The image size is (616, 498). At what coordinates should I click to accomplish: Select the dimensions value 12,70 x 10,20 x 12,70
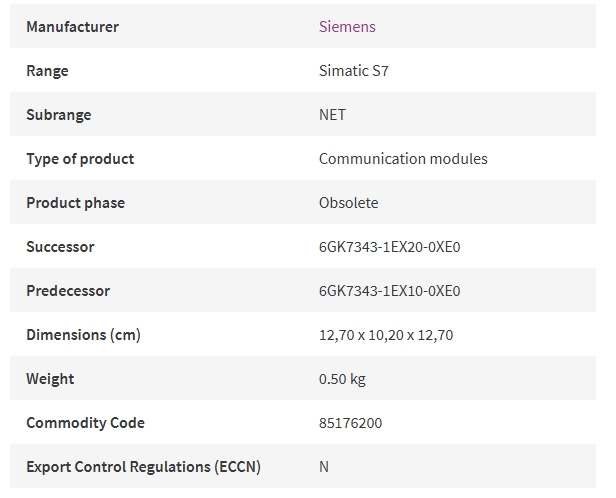pyautogui.click(x=386, y=335)
